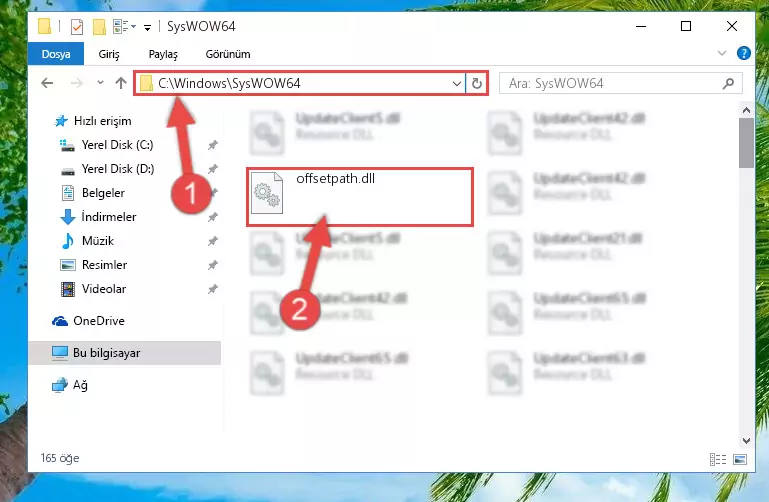Click the folder icon in the title bar
This screenshot has height=502, width=769.
44,26
